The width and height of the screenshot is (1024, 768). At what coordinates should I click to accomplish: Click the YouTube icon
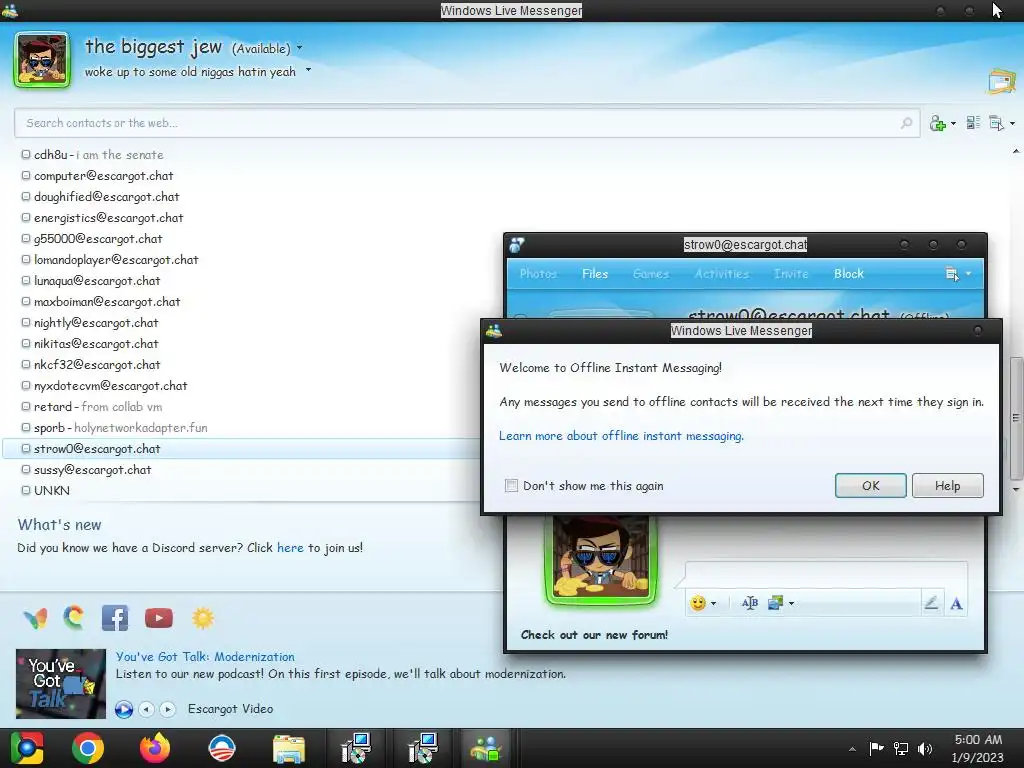159,618
